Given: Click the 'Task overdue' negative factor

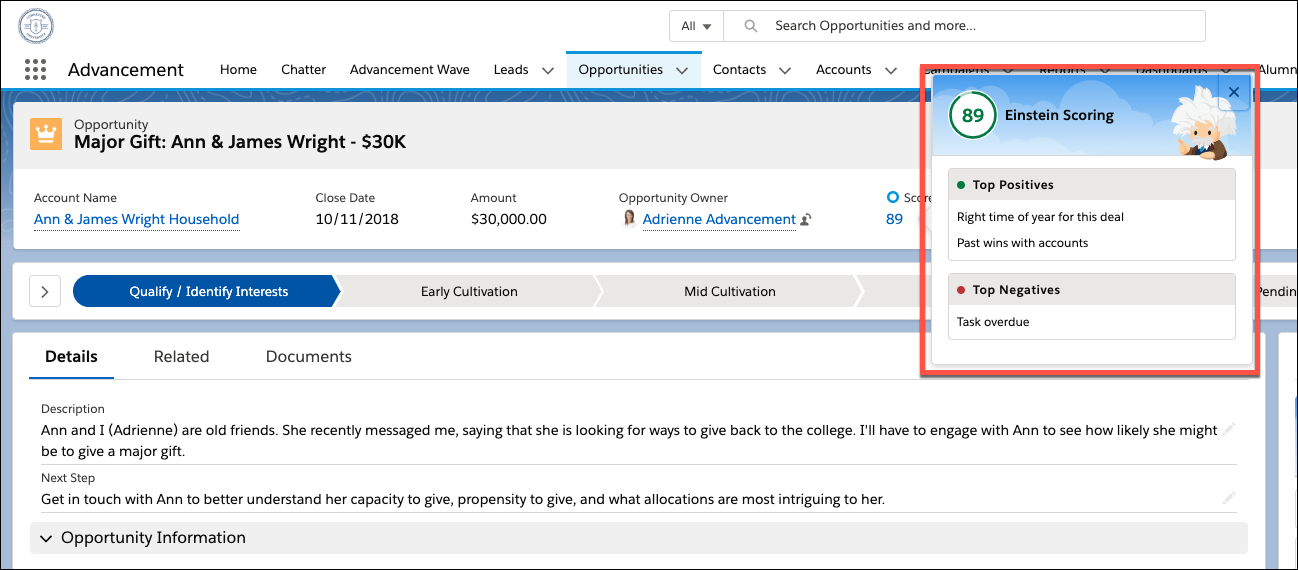Looking at the screenshot, I should (x=993, y=322).
